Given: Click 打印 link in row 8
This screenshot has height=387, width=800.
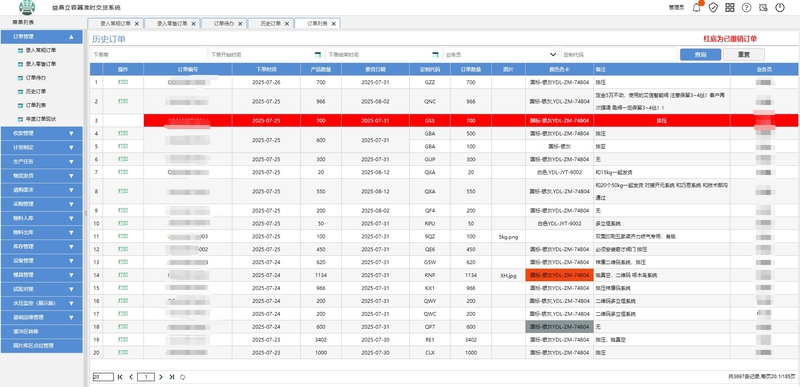Looking at the screenshot, I should [x=123, y=191].
